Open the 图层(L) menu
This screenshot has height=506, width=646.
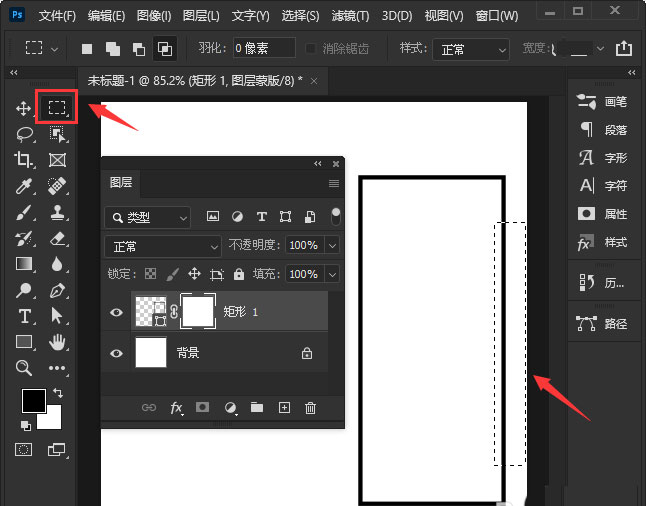[201, 16]
